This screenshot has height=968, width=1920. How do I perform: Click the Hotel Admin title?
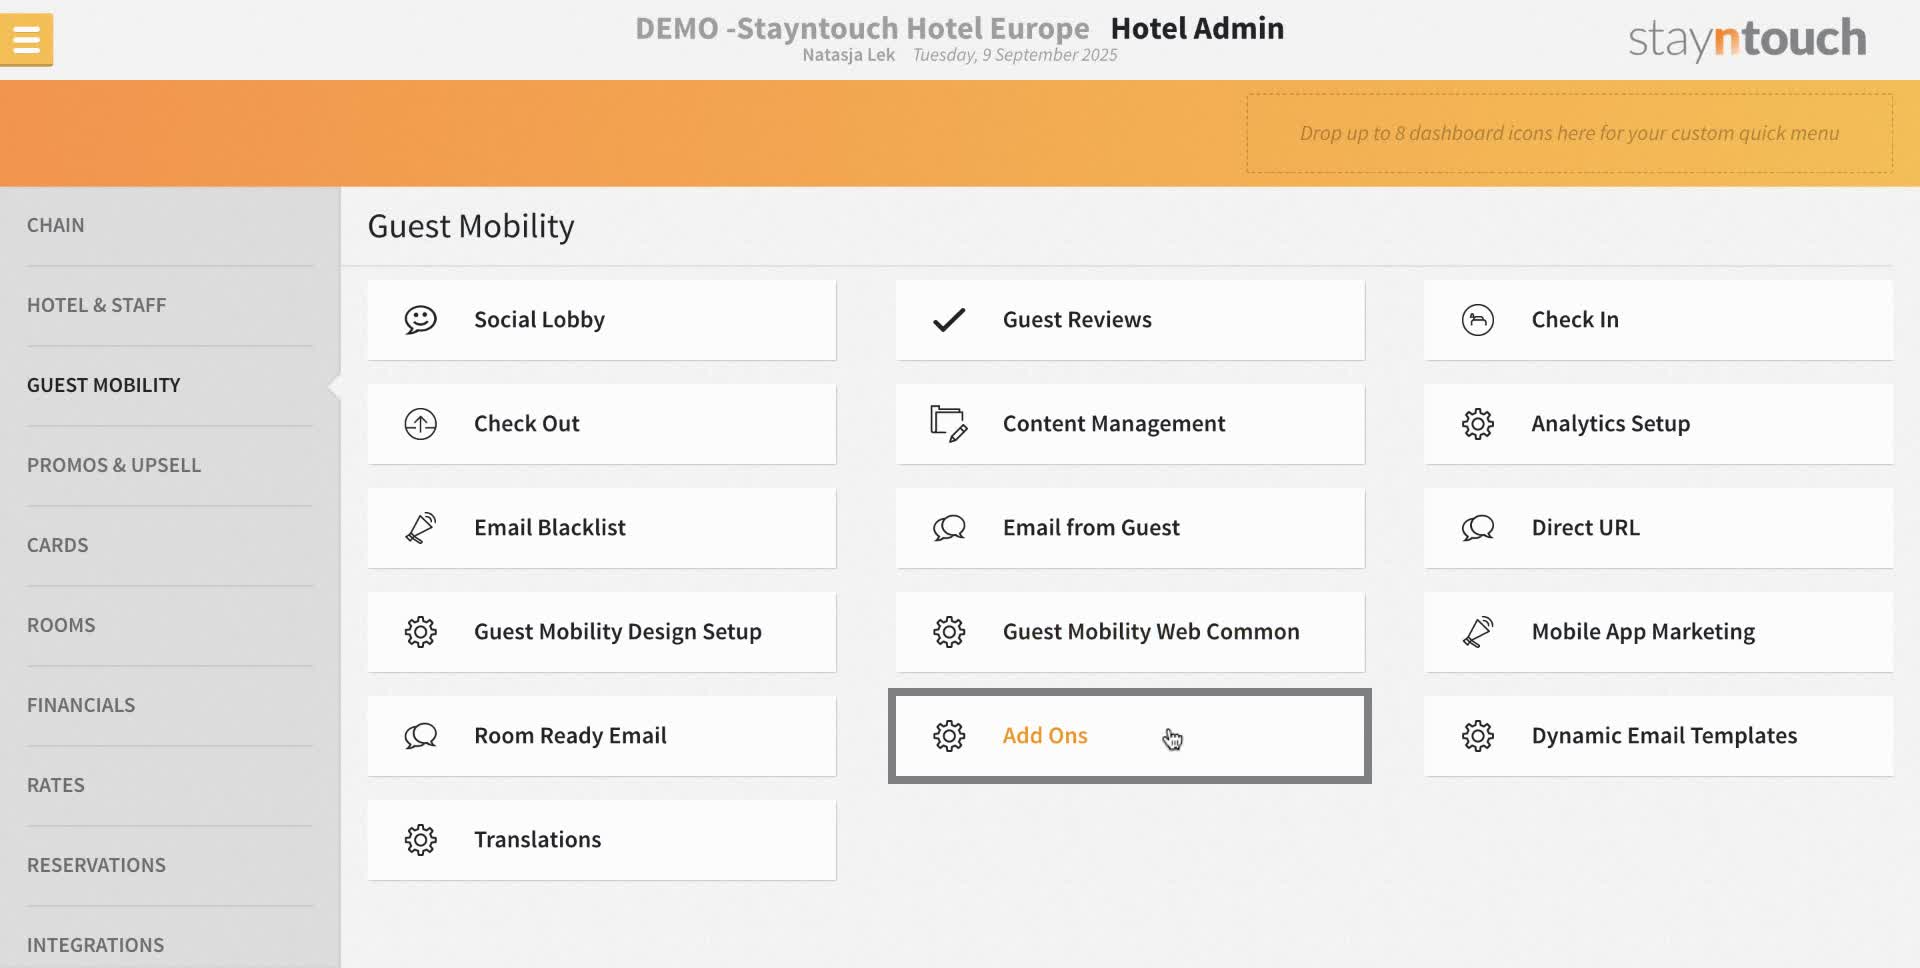[x=1197, y=28]
